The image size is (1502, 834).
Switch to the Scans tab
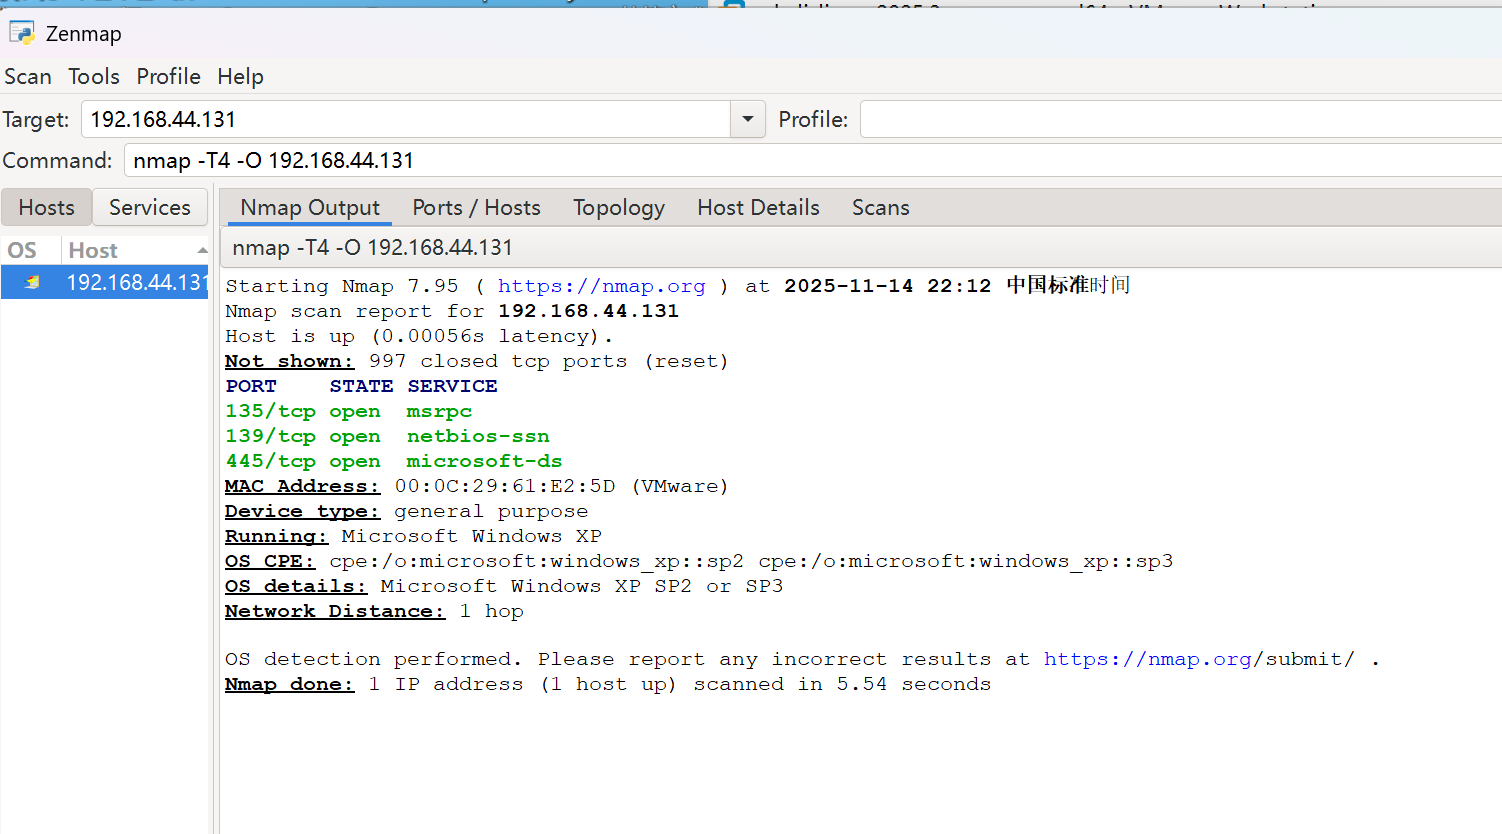pyautogui.click(x=881, y=207)
